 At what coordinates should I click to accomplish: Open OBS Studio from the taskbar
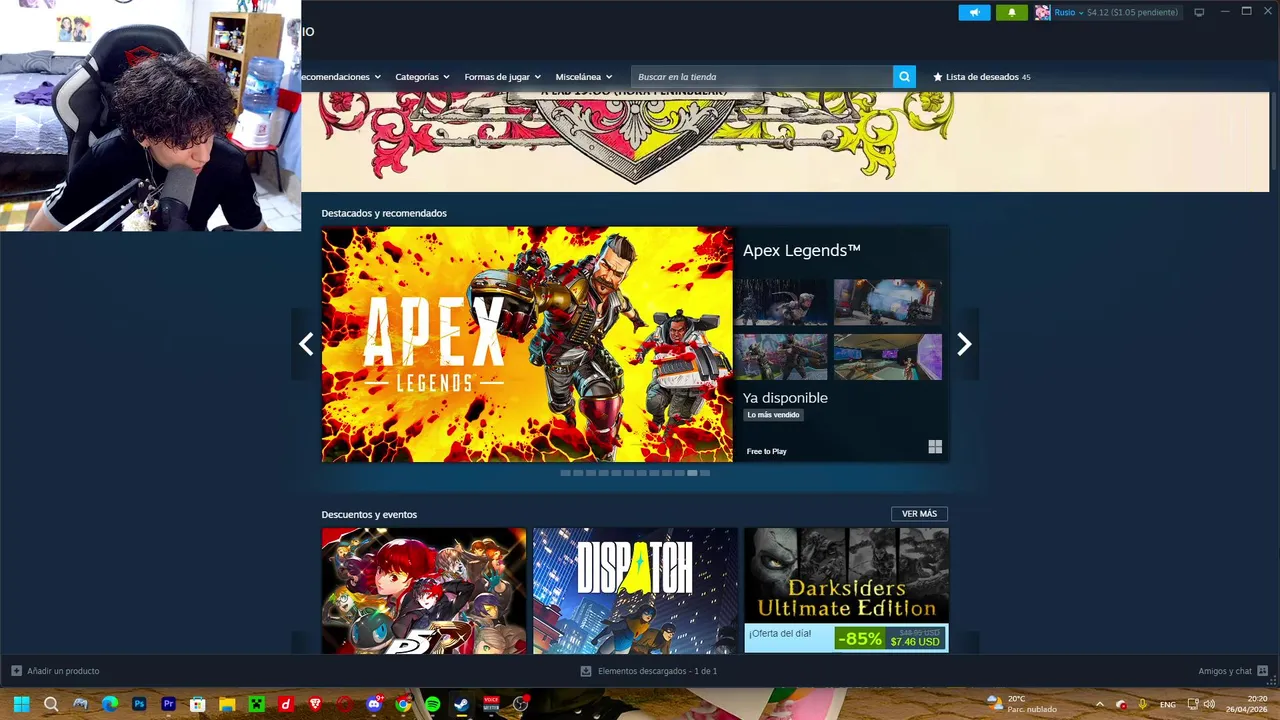(520, 704)
